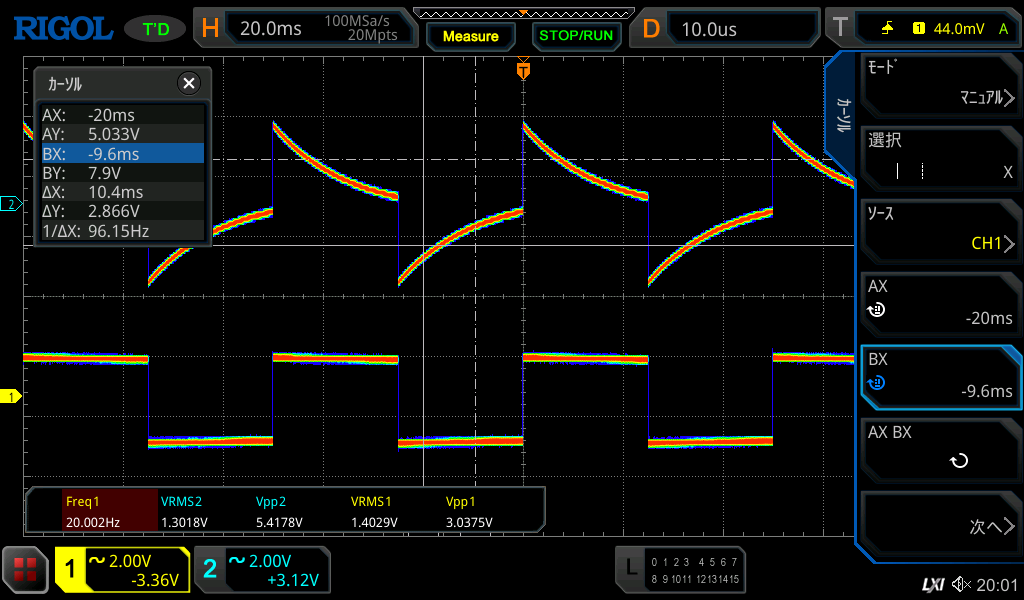This screenshot has width=1024, height=600.
Task: Select the AX BX rotate icon
Action: coord(959,461)
